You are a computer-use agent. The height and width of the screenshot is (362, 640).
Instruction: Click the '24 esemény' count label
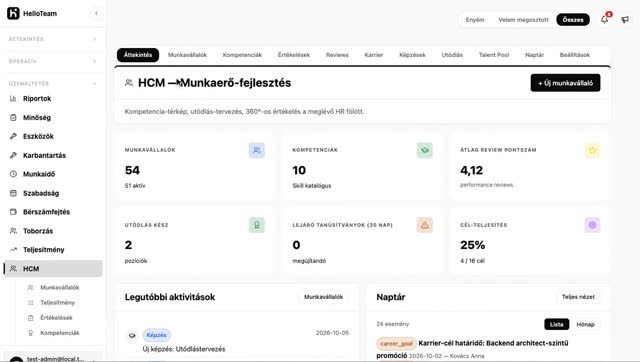coord(393,324)
